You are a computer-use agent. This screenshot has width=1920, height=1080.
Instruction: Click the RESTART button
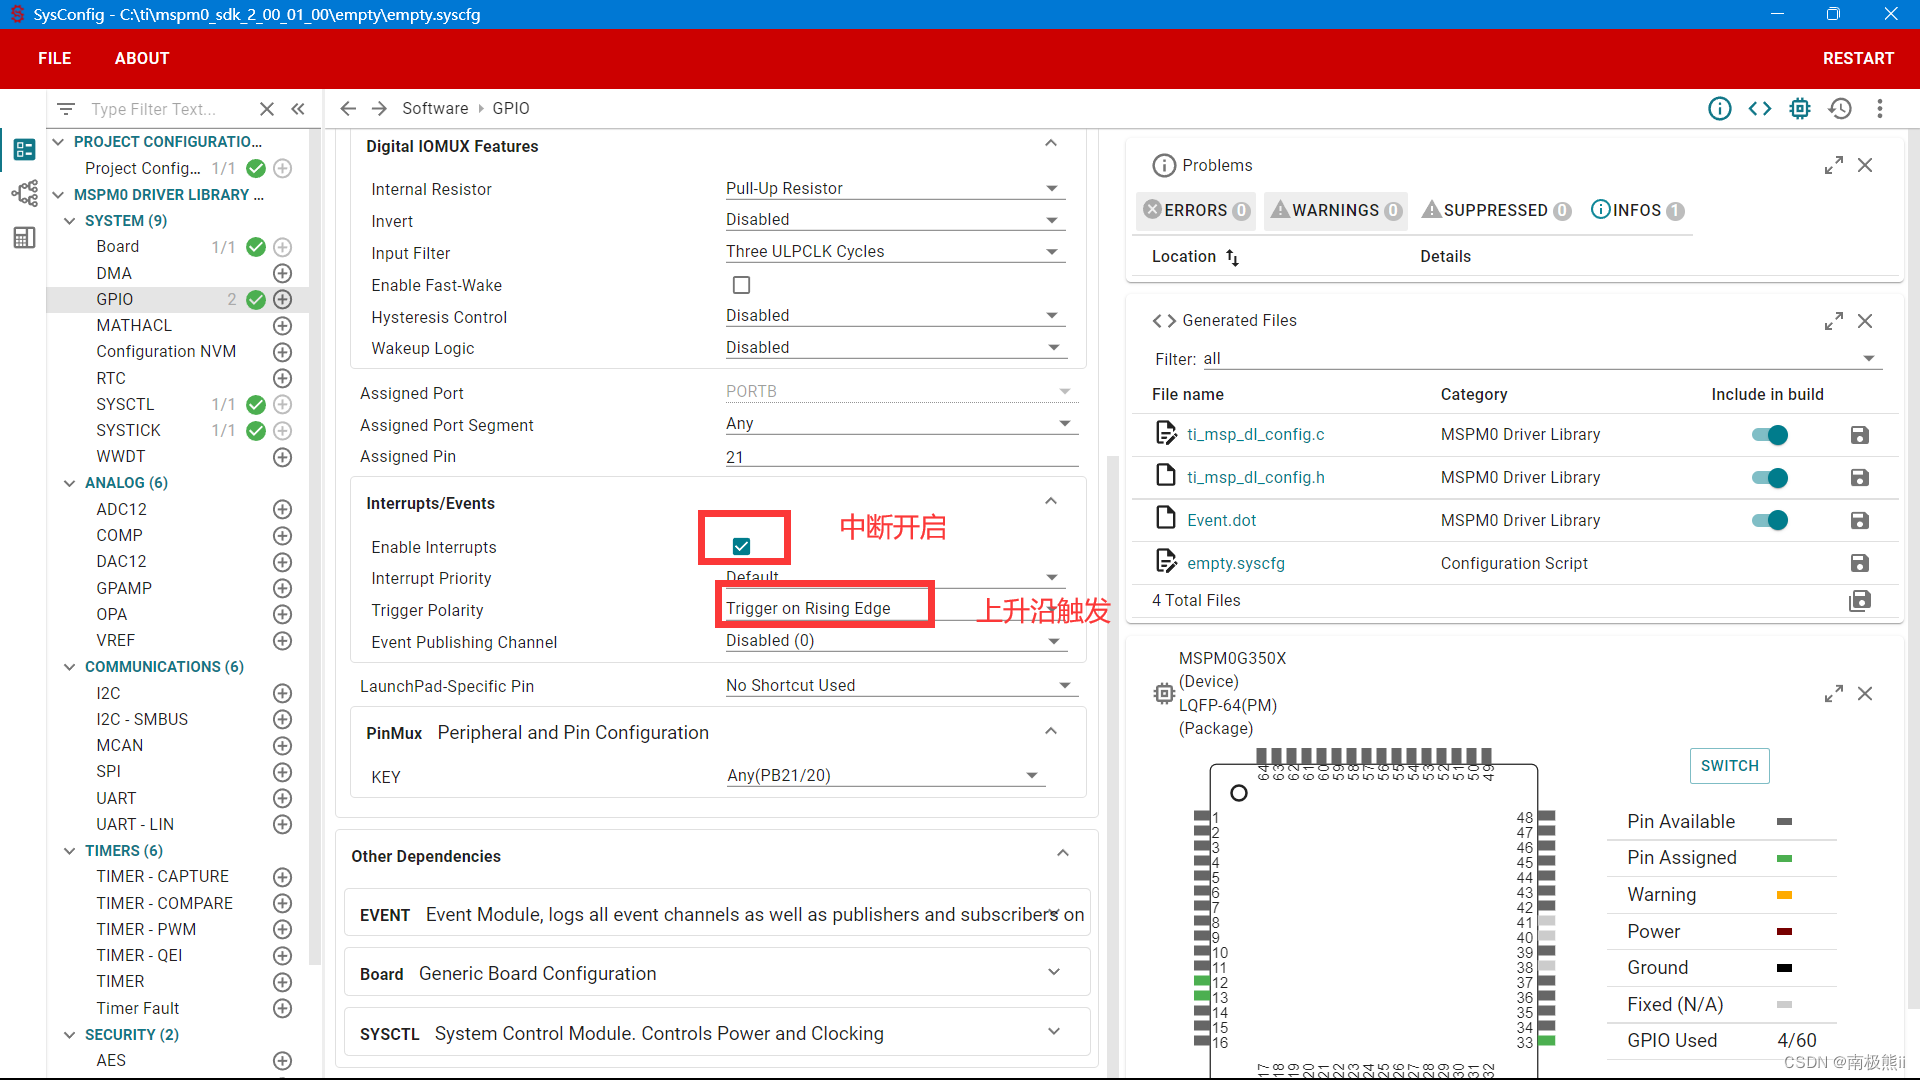pyautogui.click(x=1858, y=58)
